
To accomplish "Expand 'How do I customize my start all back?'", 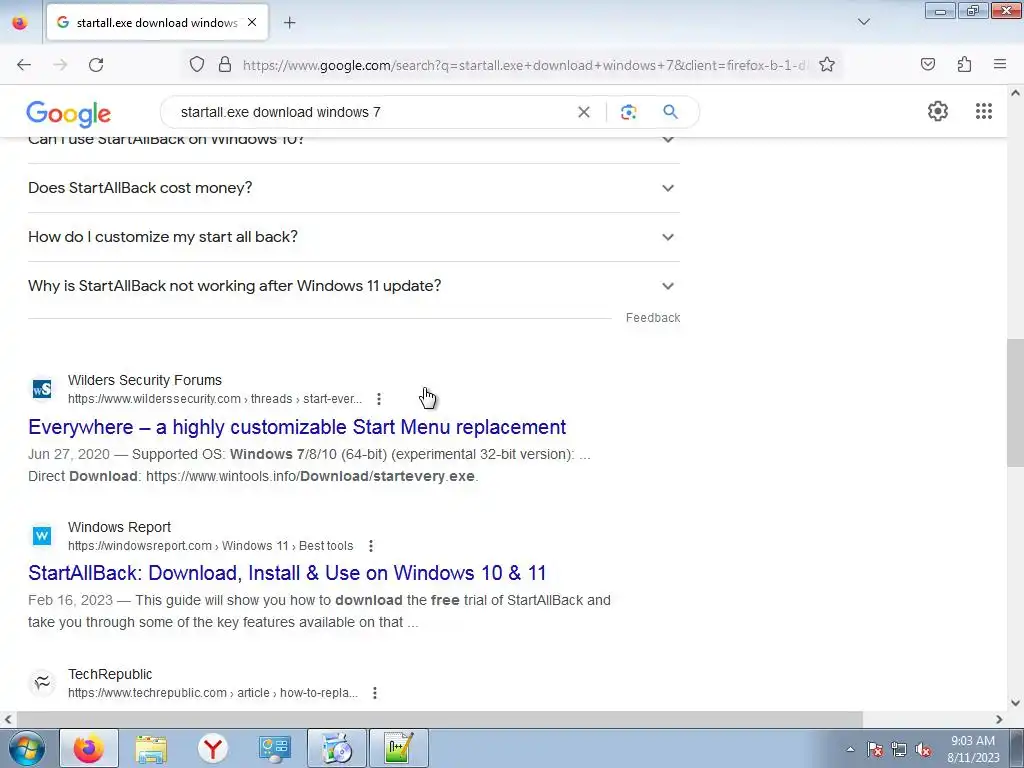I will [x=353, y=237].
